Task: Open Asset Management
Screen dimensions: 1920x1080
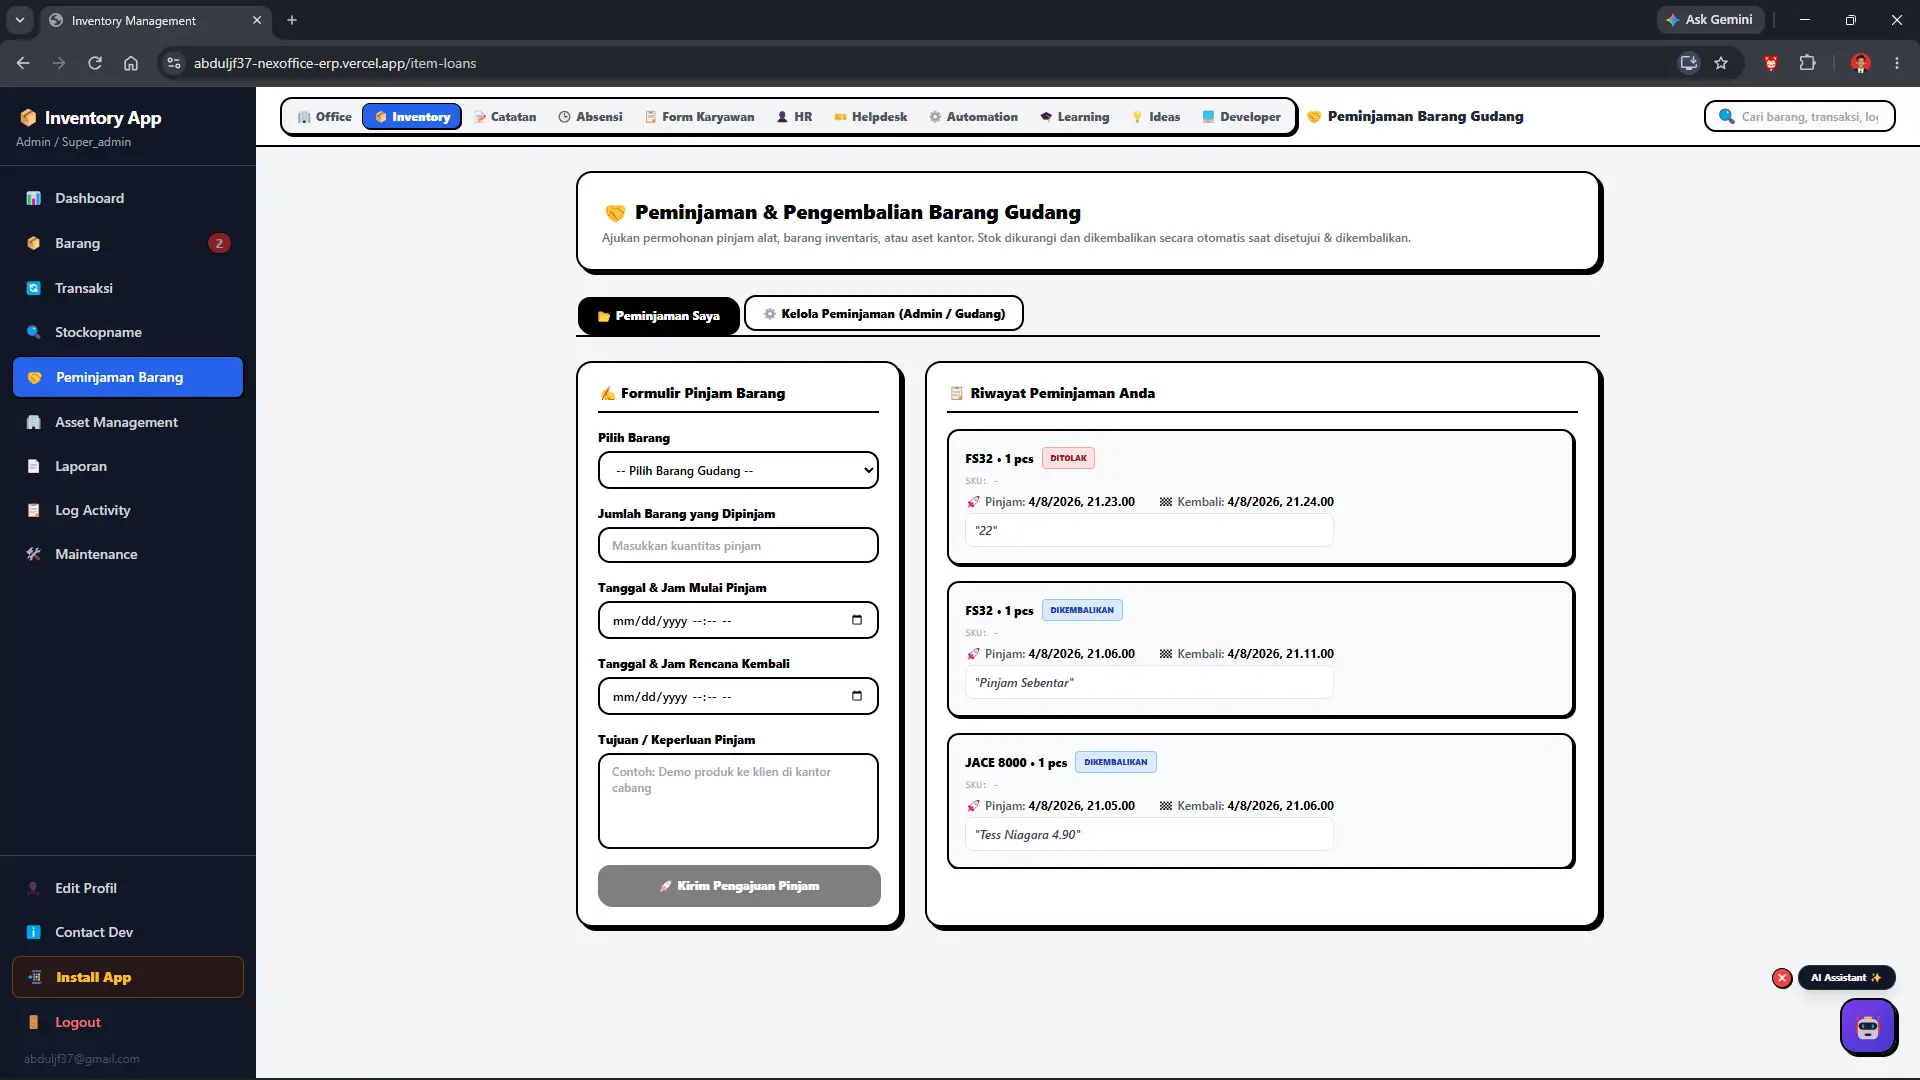Action: click(128, 422)
